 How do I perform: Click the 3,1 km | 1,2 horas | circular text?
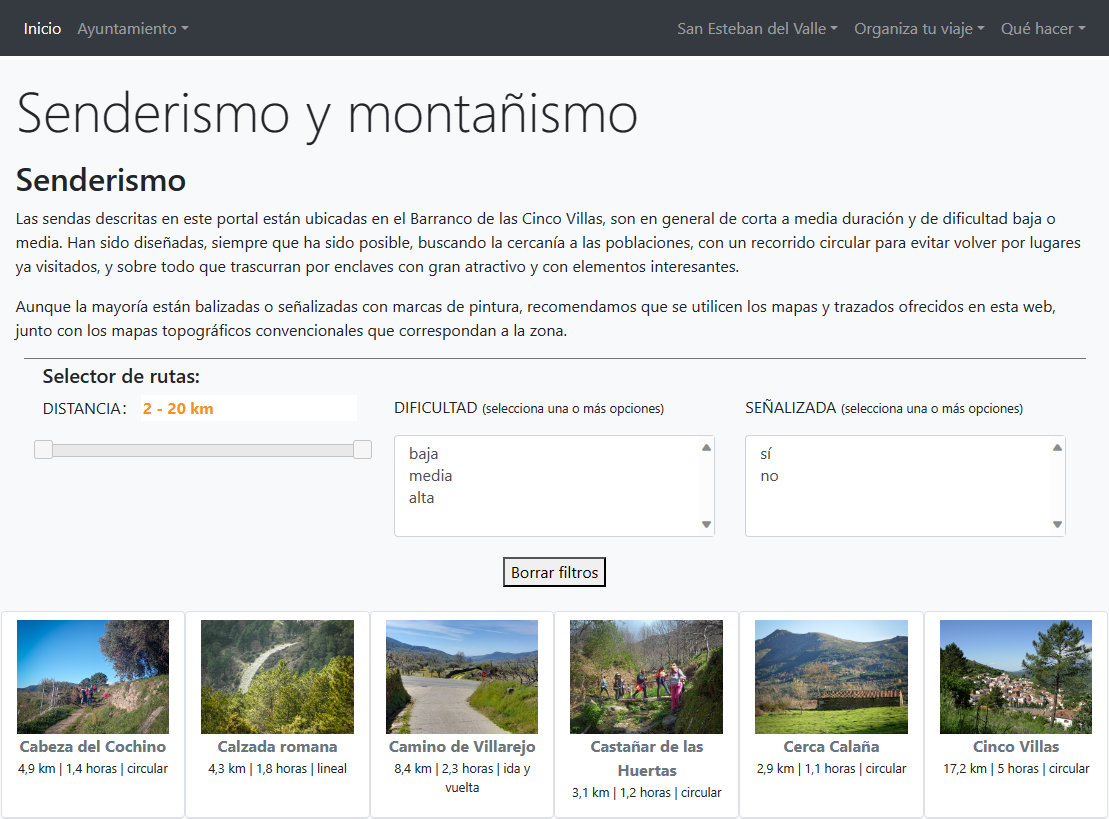[x=646, y=793]
